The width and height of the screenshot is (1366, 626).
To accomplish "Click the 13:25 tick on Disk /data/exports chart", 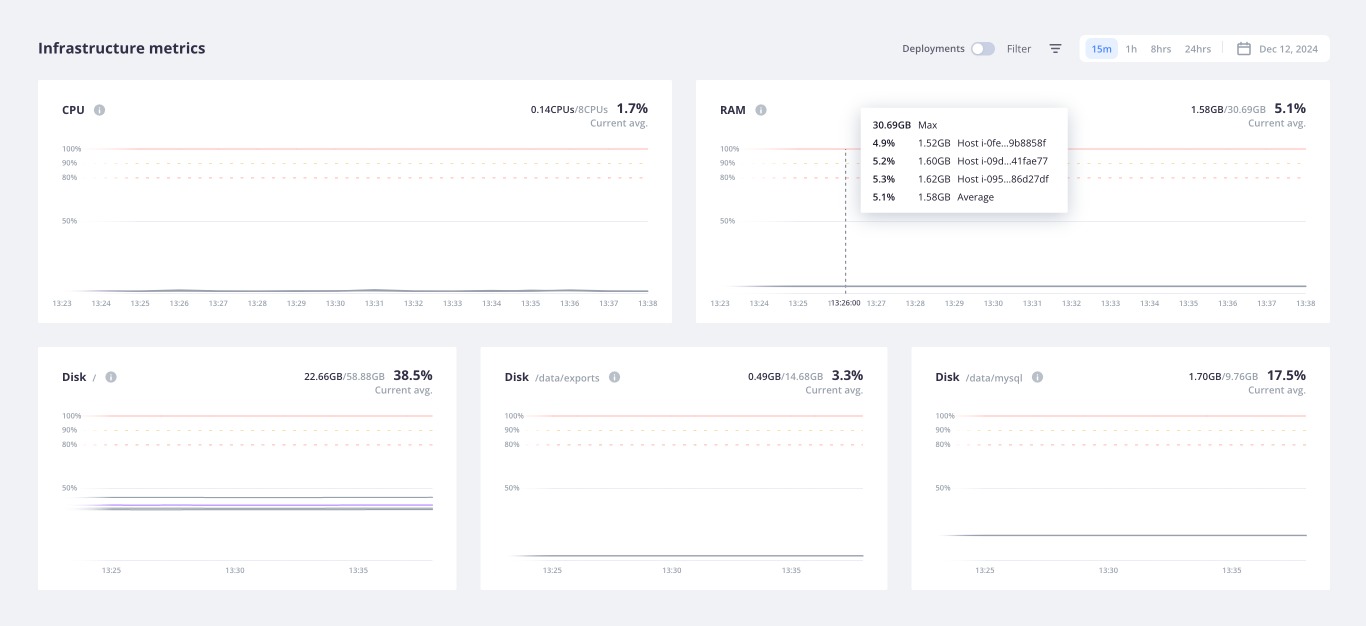I will (552, 570).
